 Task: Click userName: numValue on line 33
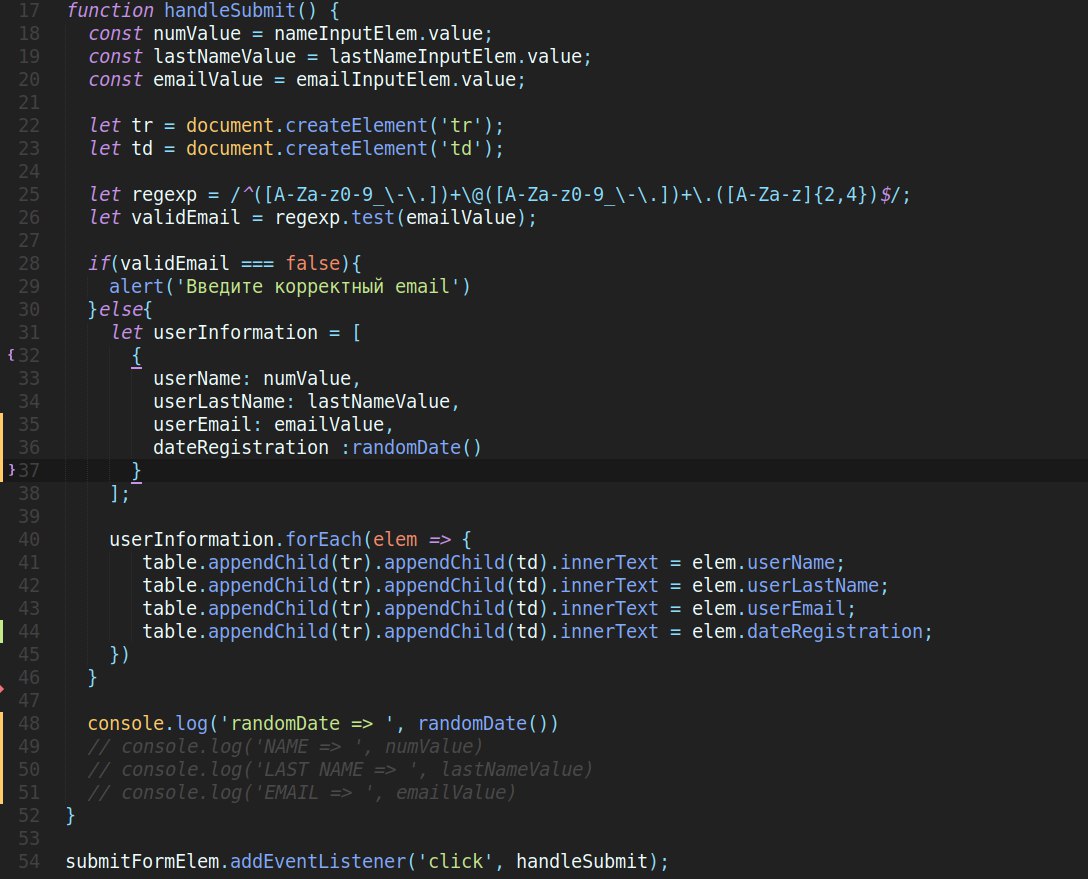(252, 378)
